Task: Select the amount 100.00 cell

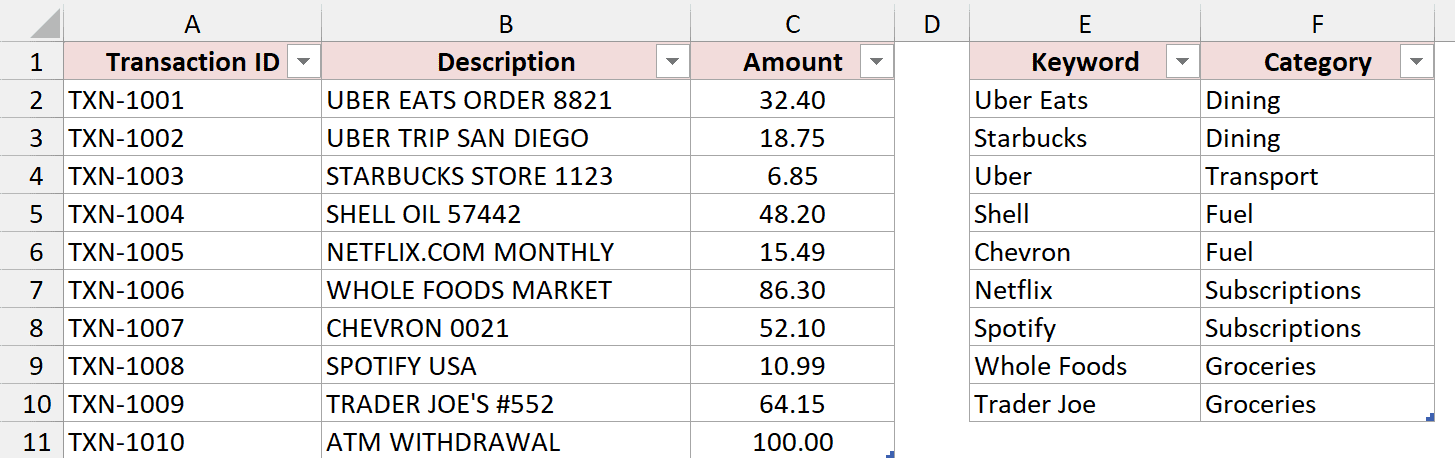Action: (793, 441)
